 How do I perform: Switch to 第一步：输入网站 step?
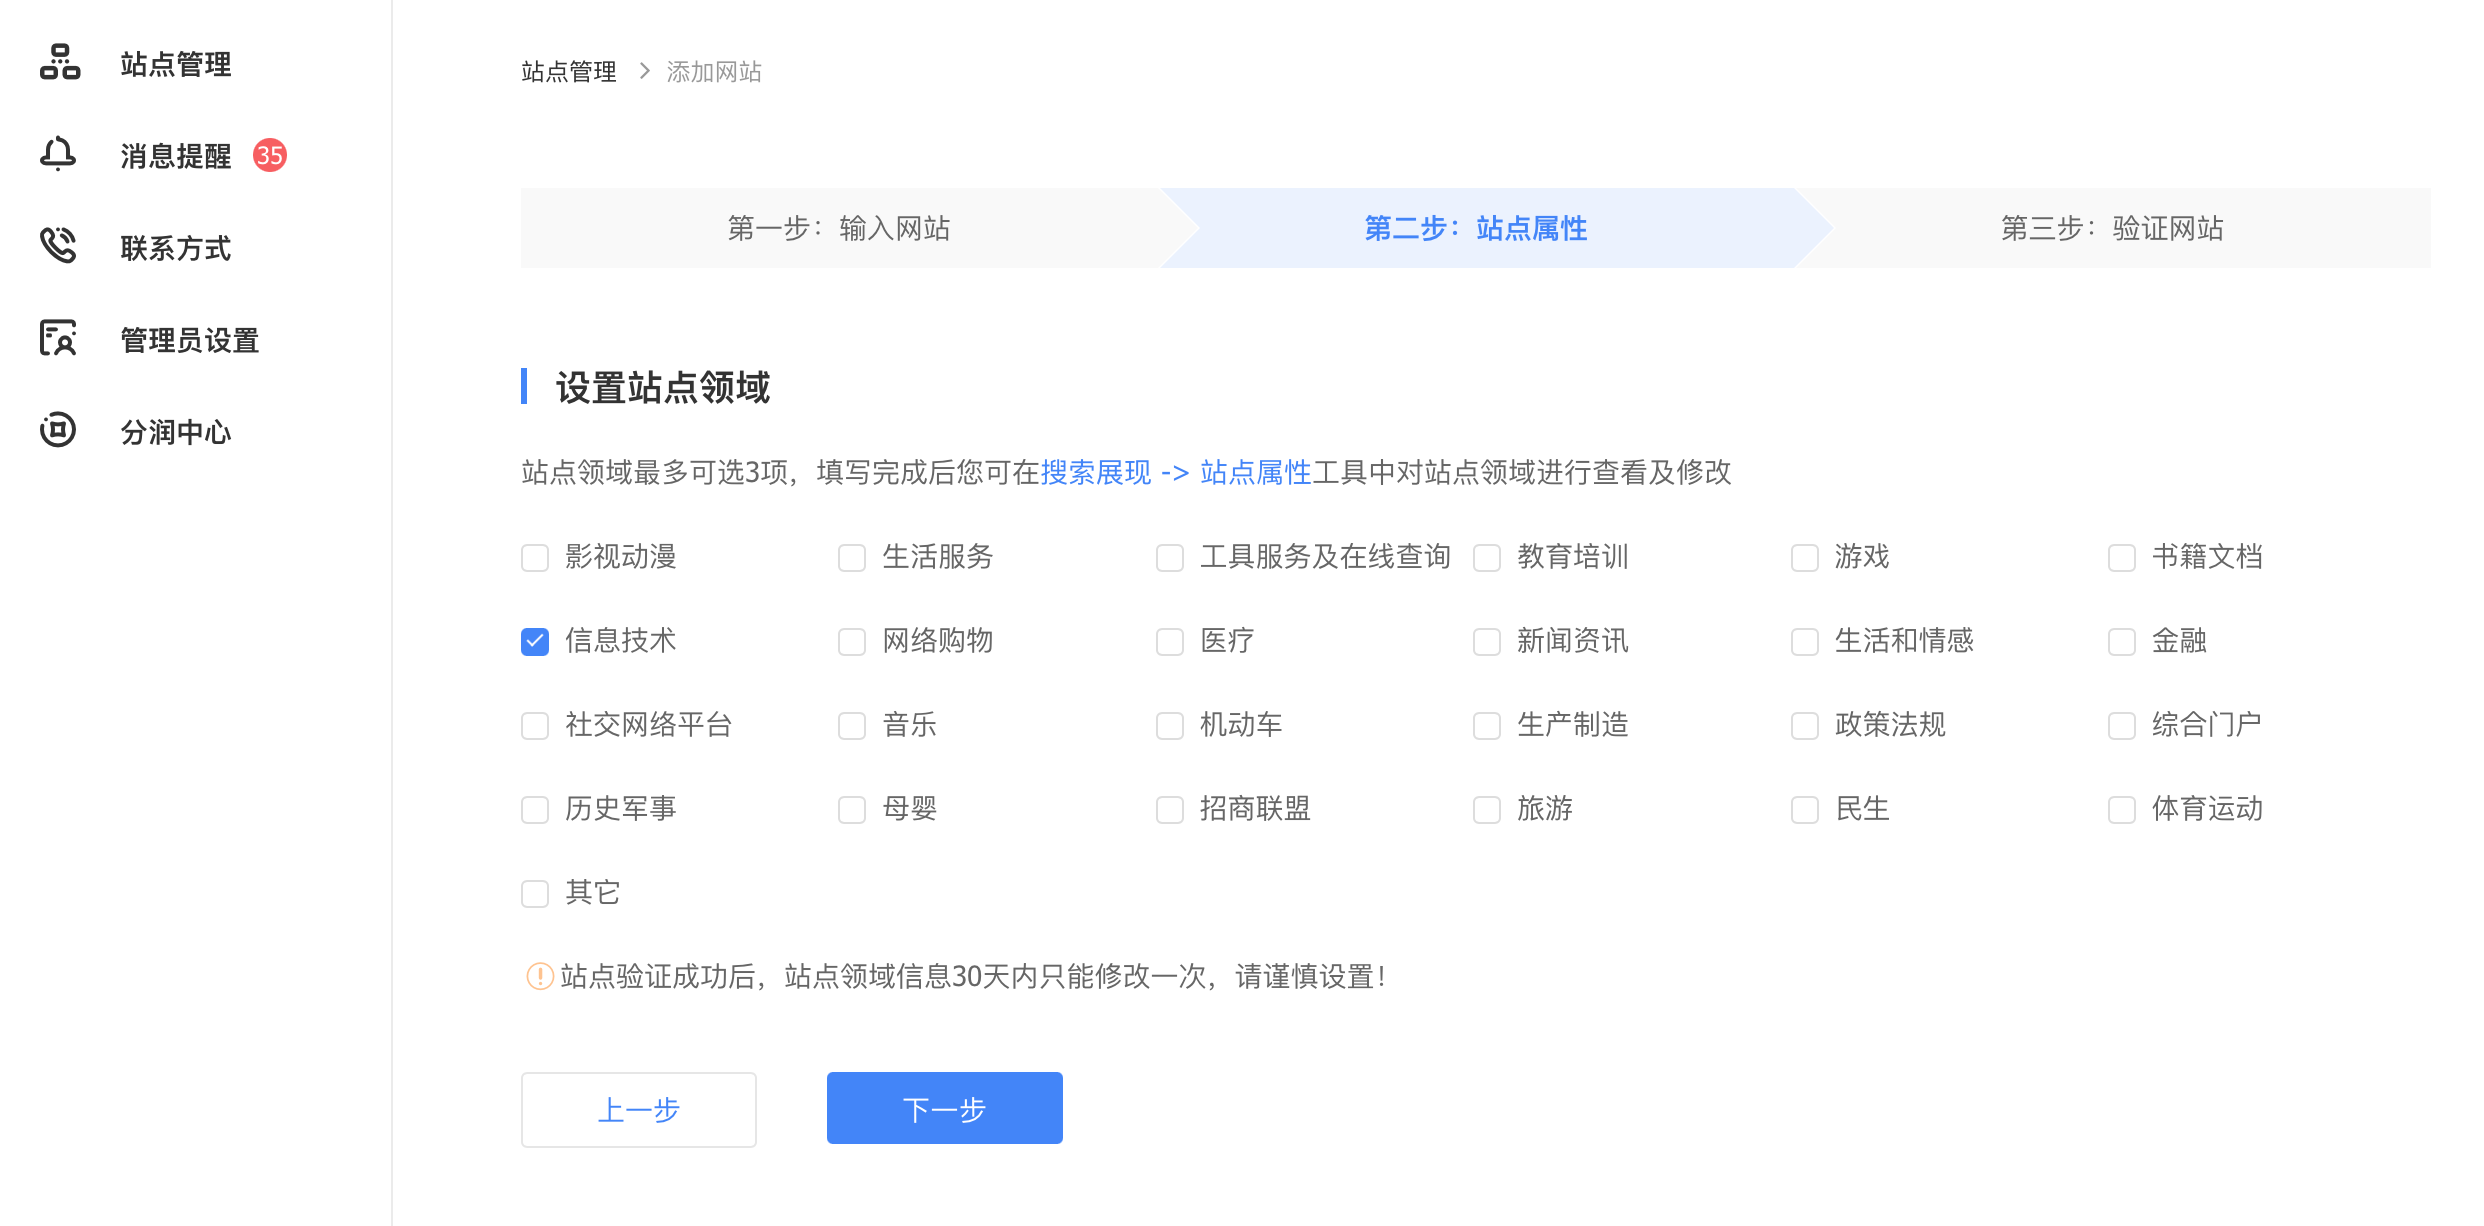click(843, 228)
